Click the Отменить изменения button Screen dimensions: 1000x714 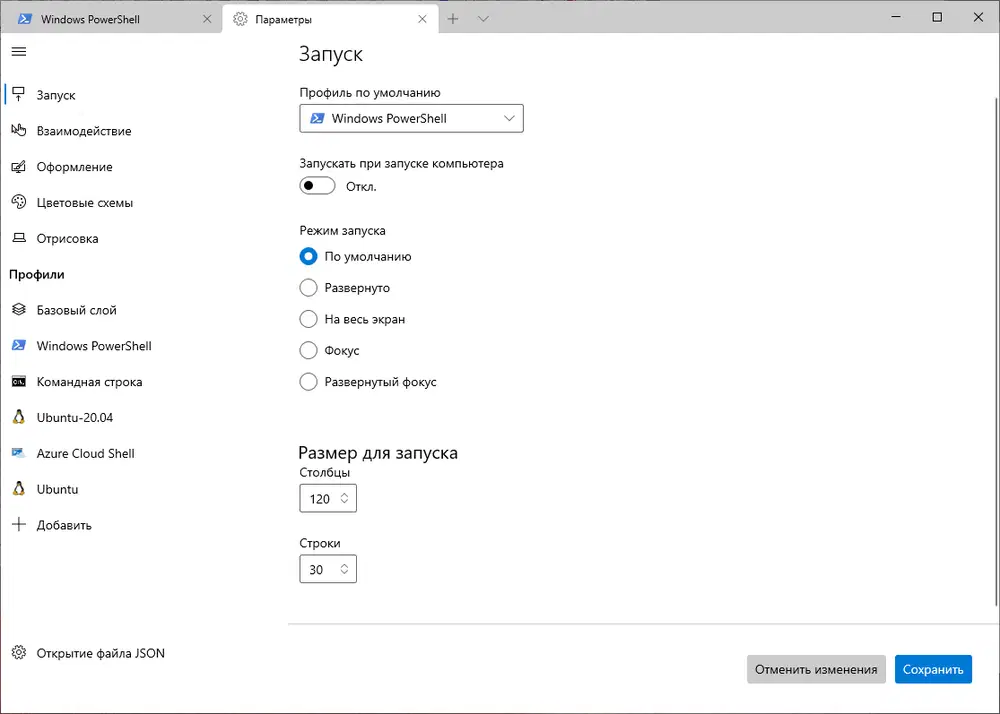tap(816, 670)
